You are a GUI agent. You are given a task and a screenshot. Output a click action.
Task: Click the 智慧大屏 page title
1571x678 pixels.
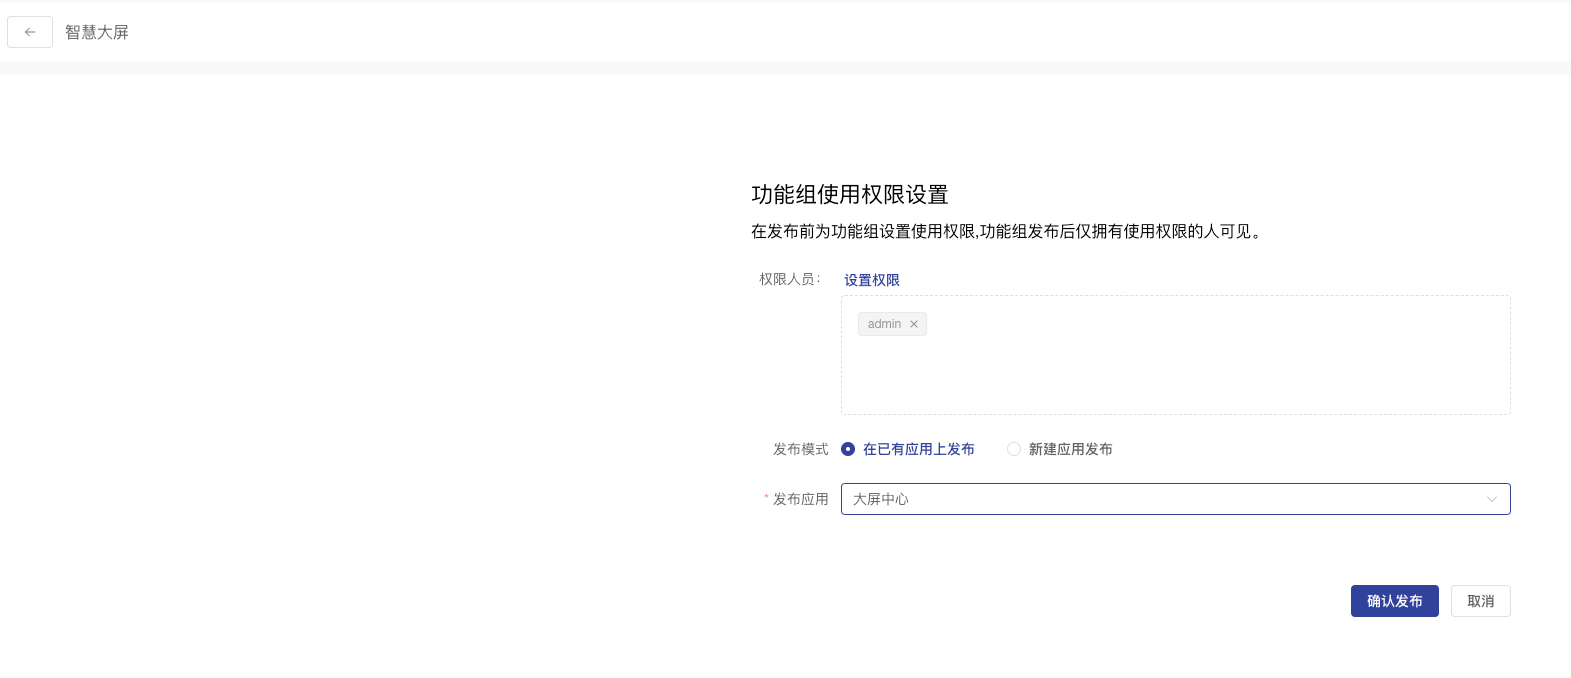tap(97, 32)
